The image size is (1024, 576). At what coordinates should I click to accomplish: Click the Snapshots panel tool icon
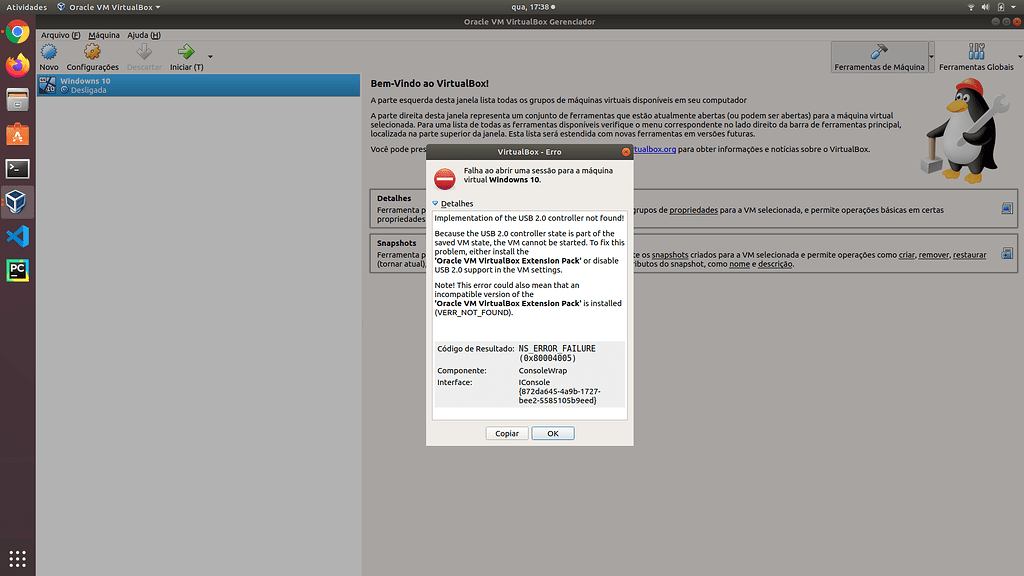click(1007, 253)
